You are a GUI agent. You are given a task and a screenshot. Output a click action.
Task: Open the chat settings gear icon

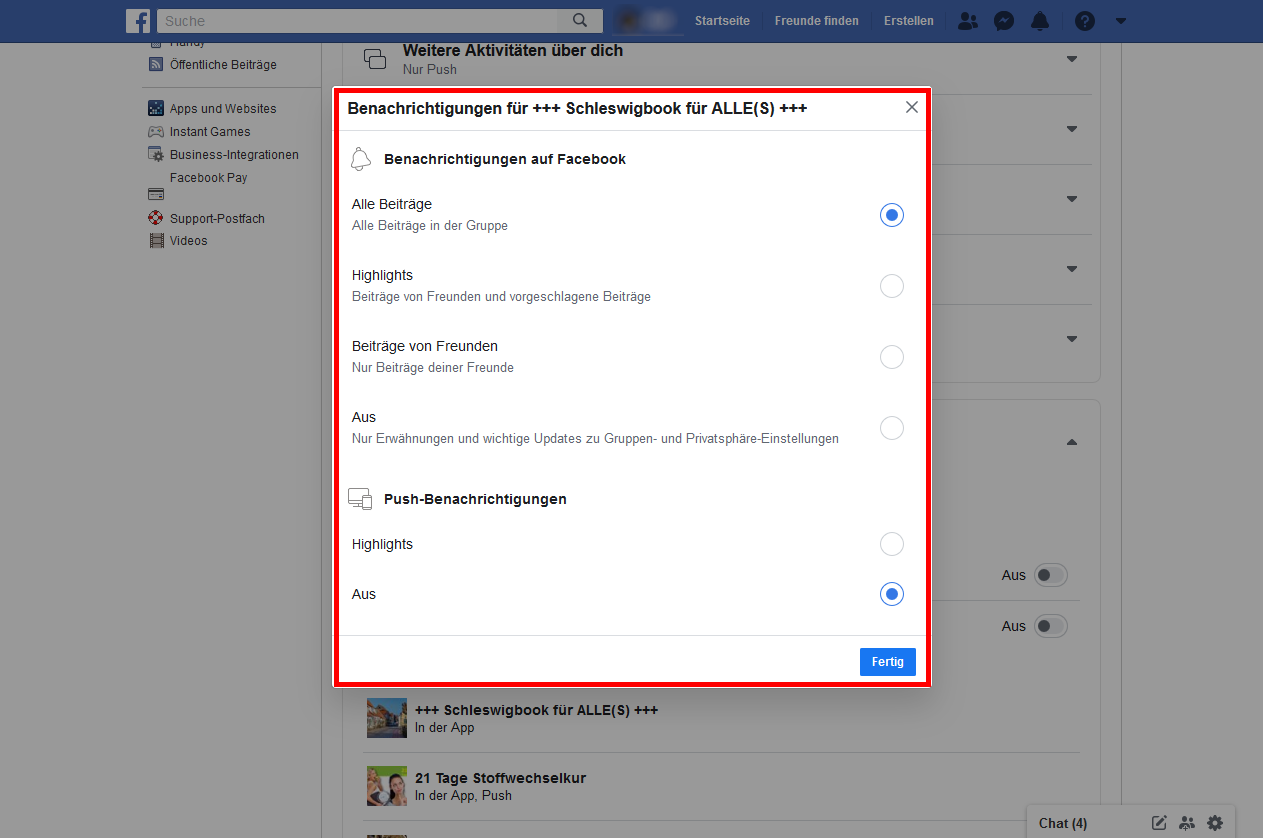1215,822
